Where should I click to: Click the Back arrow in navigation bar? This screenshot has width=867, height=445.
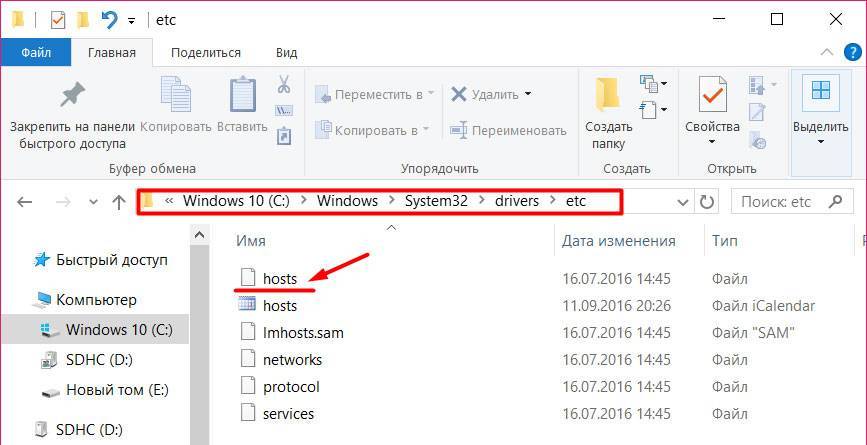(x=24, y=202)
